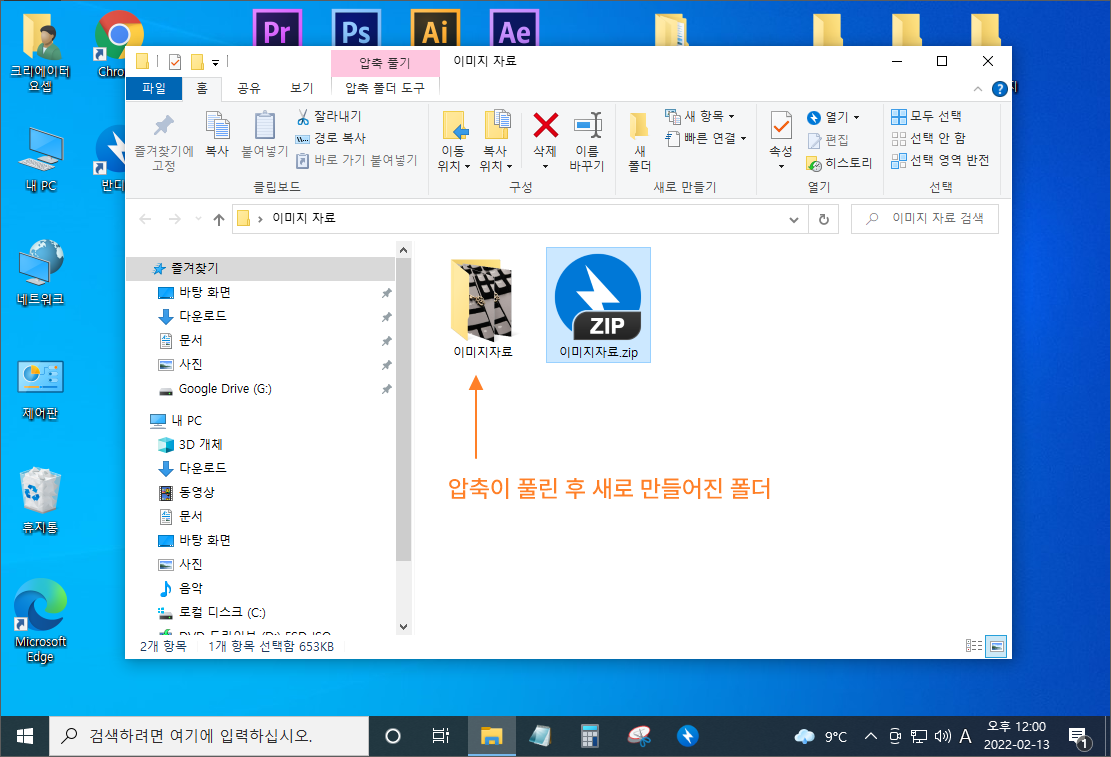1111x757 pixels.
Task: Click the navigation pane scroll down arrow
Action: [403, 627]
